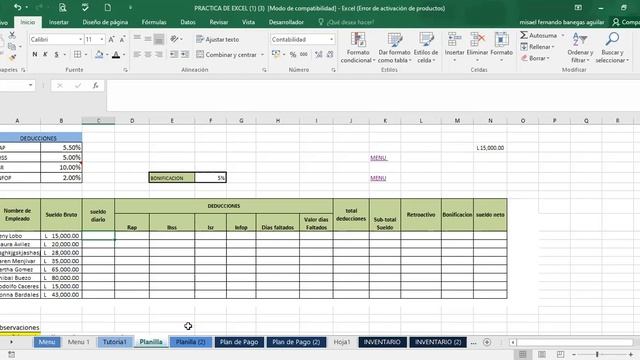The width and height of the screenshot is (640, 360).
Task: Align text right
Action: click(159, 54)
